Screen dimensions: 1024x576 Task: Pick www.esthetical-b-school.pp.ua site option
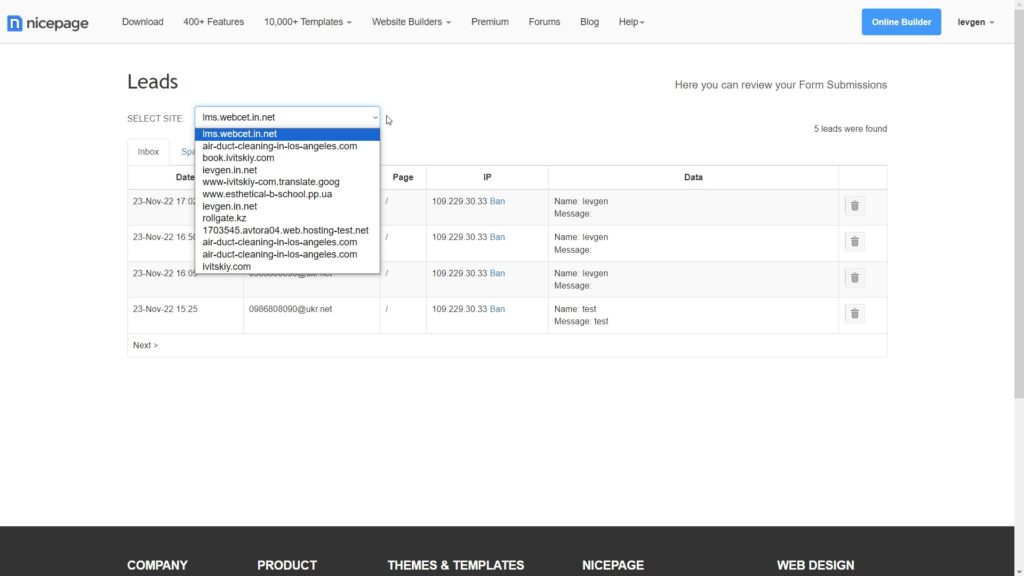pyautogui.click(x=268, y=194)
